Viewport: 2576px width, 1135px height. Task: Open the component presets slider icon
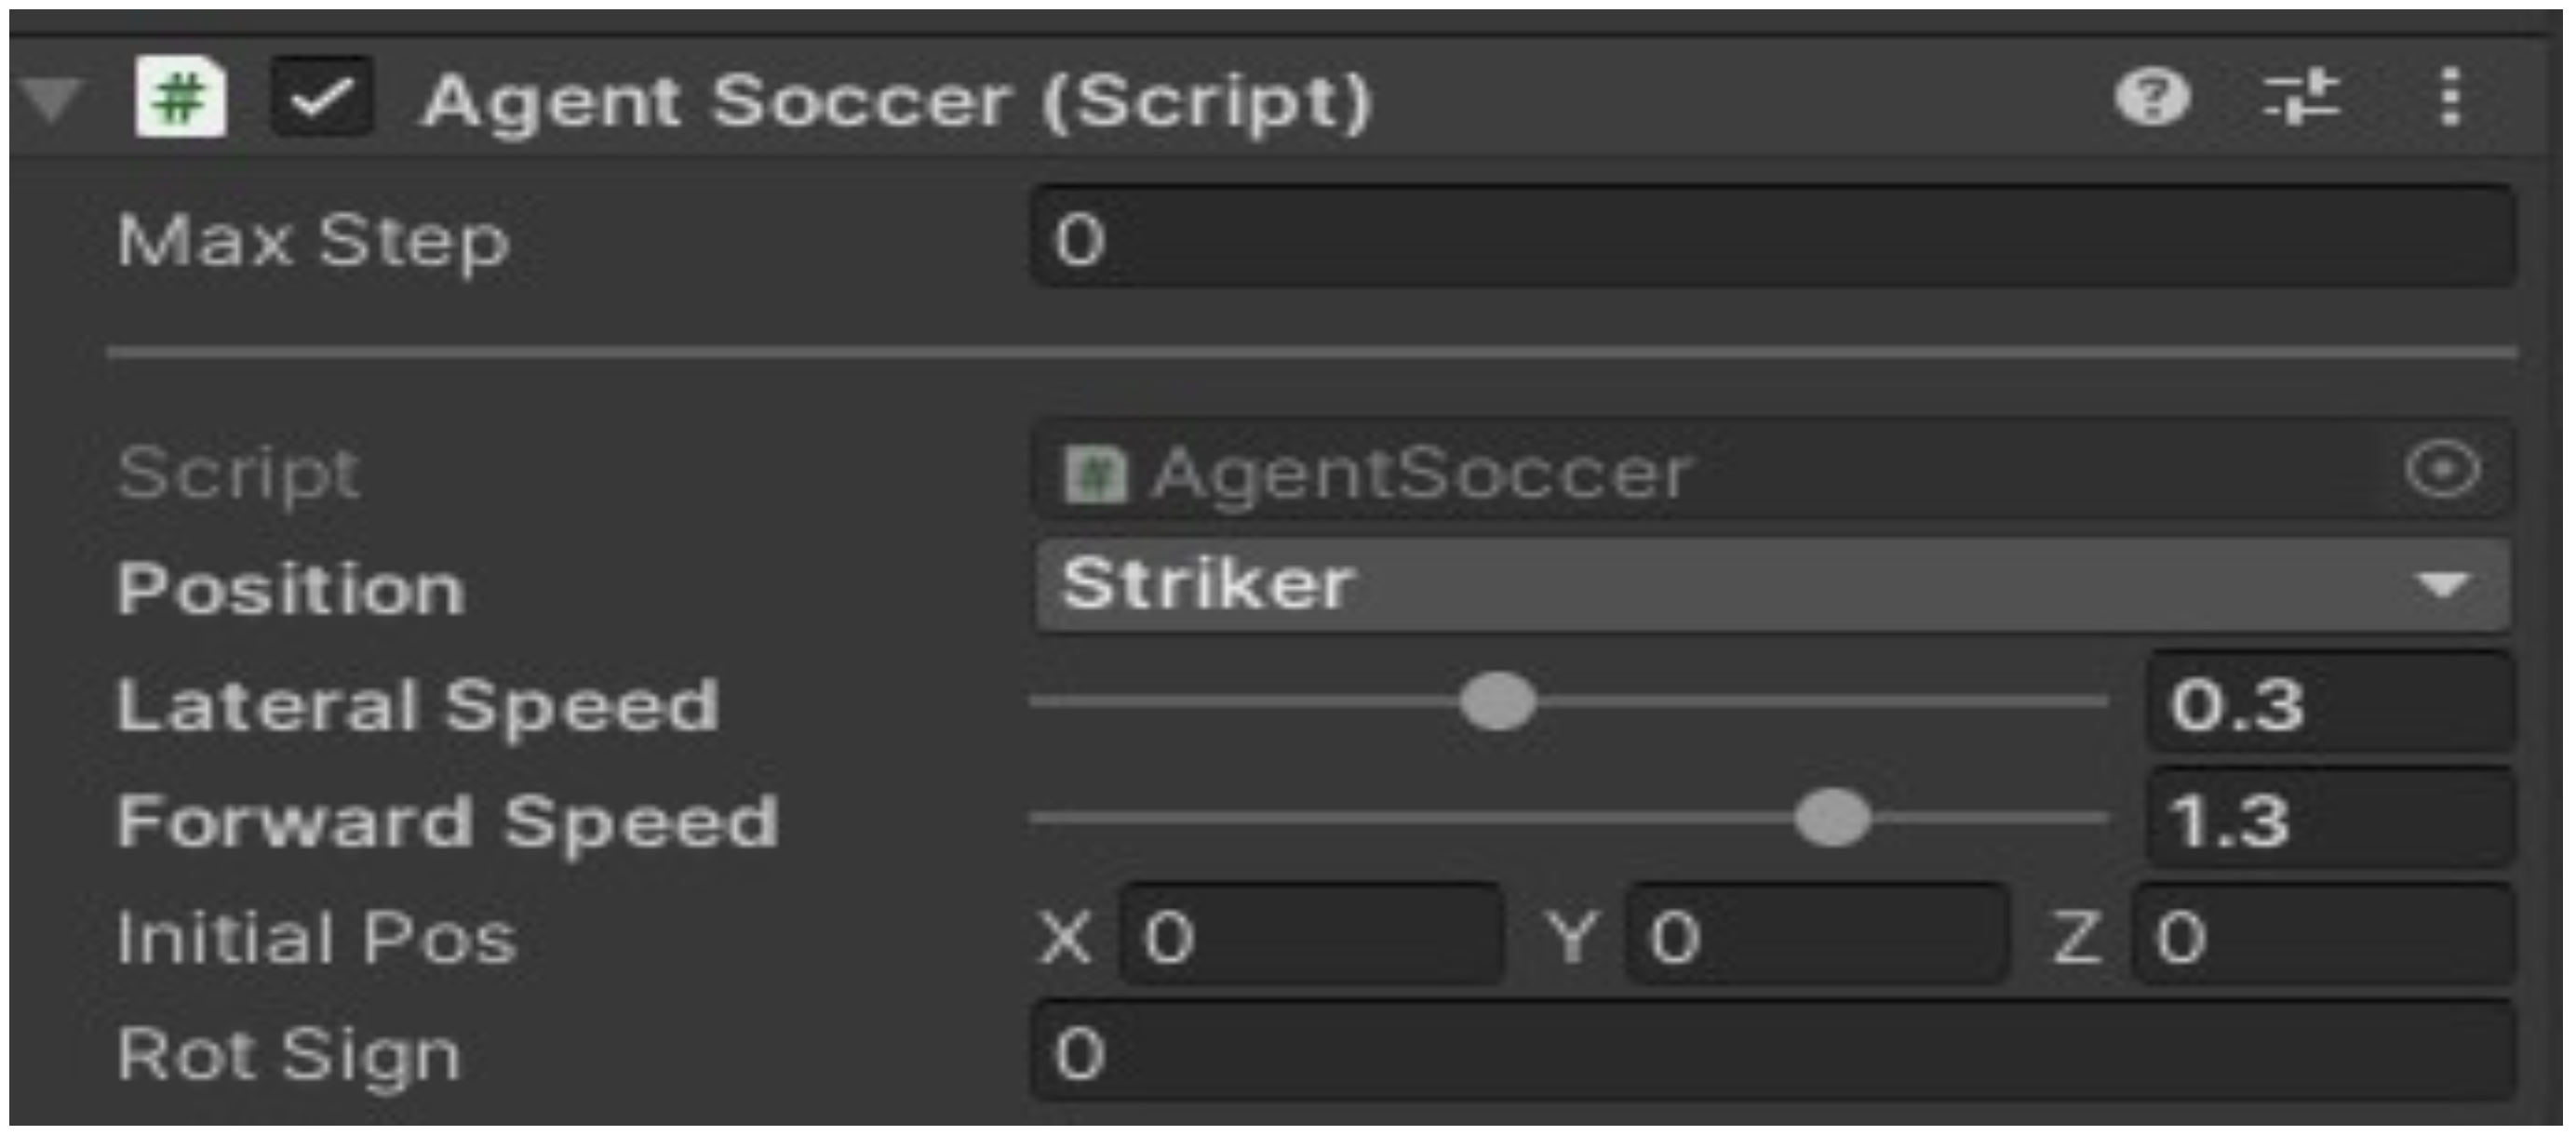tap(2301, 98)
